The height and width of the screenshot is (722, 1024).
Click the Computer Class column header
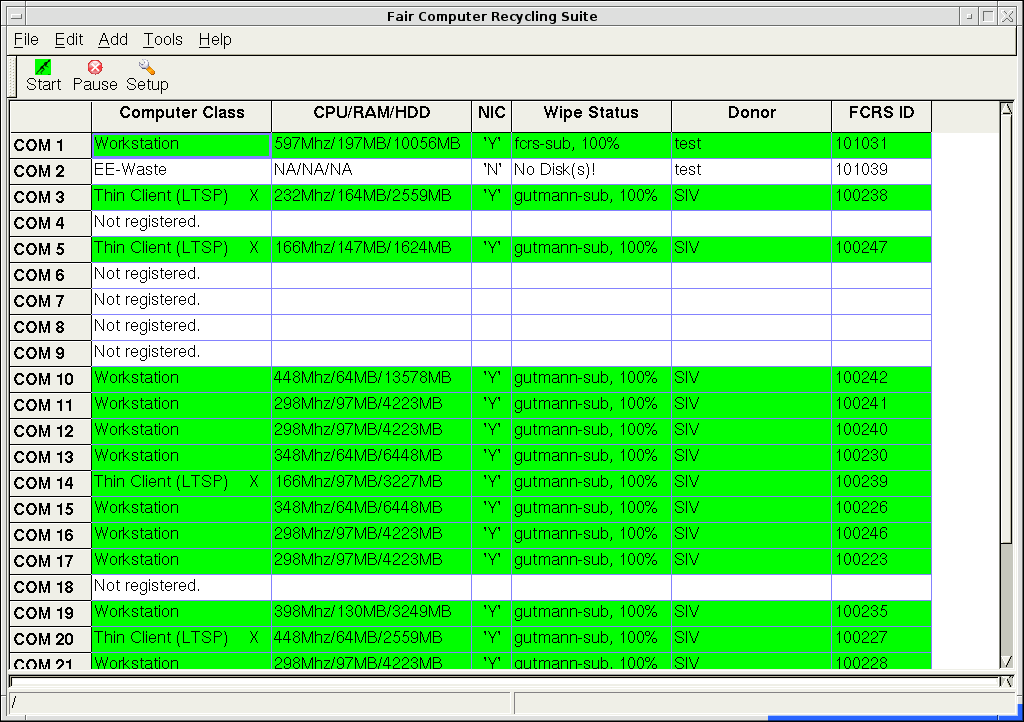pos(181,113)
